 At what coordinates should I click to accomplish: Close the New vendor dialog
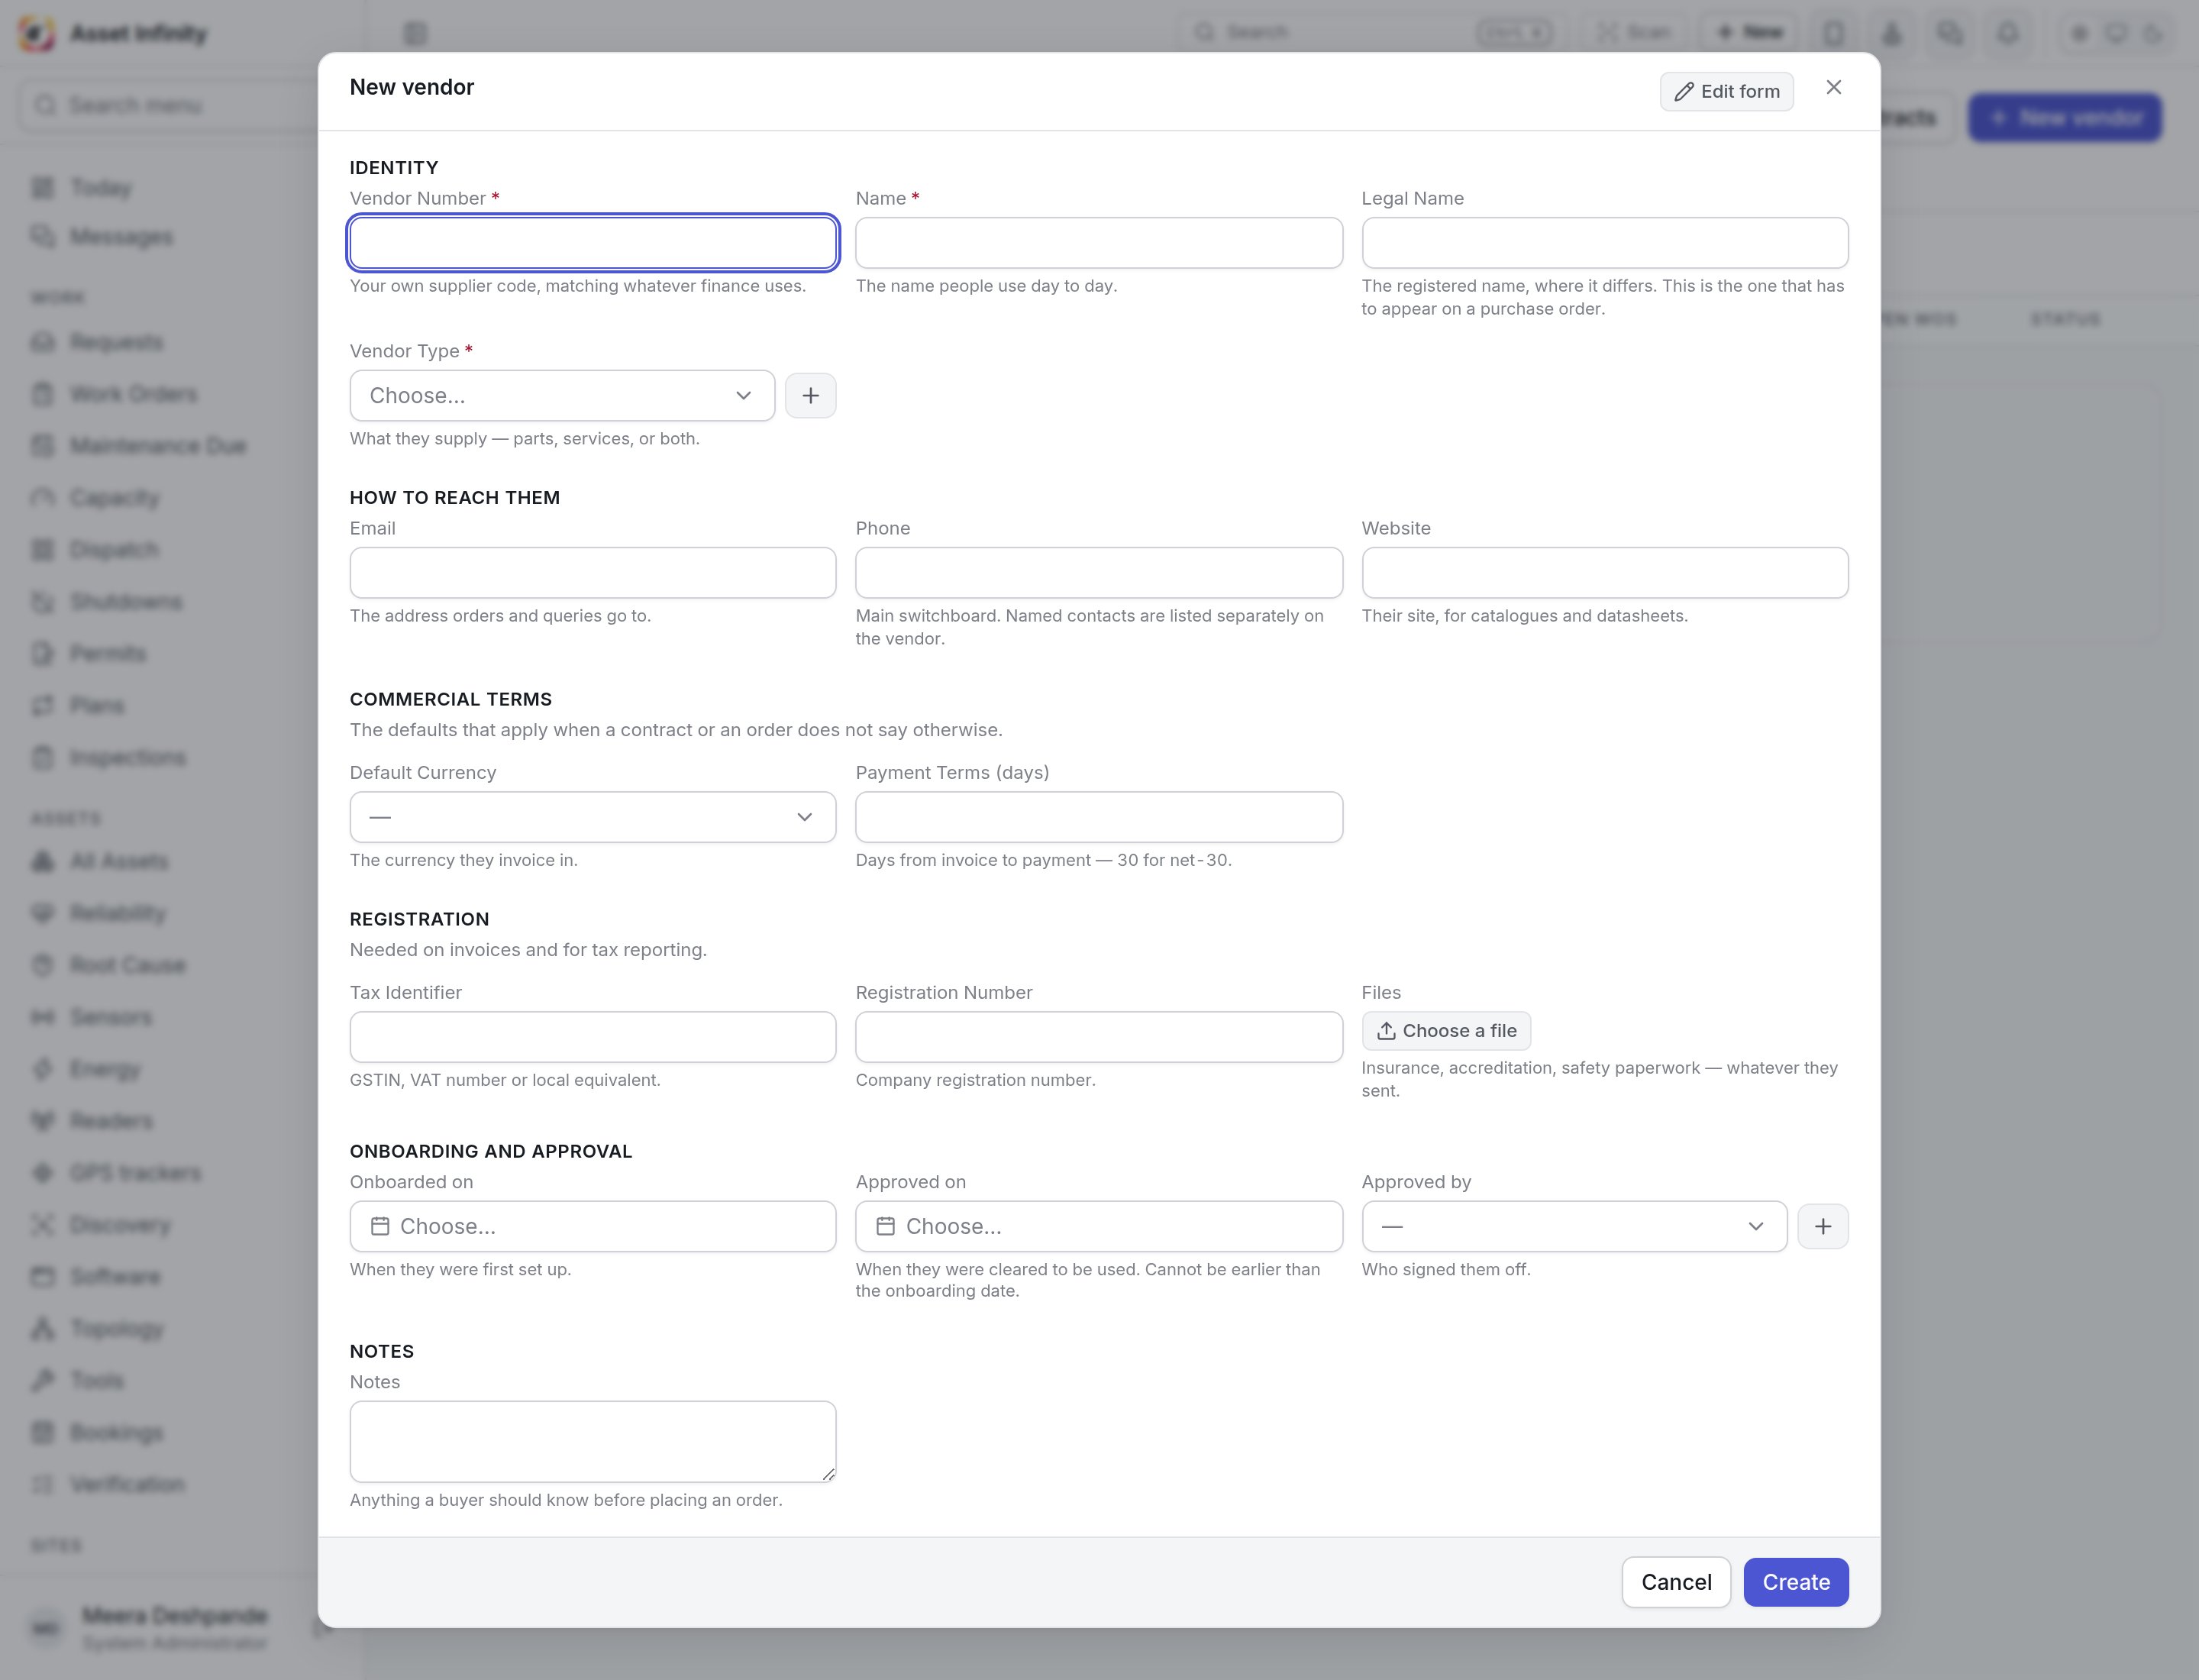coord(1833,88)
